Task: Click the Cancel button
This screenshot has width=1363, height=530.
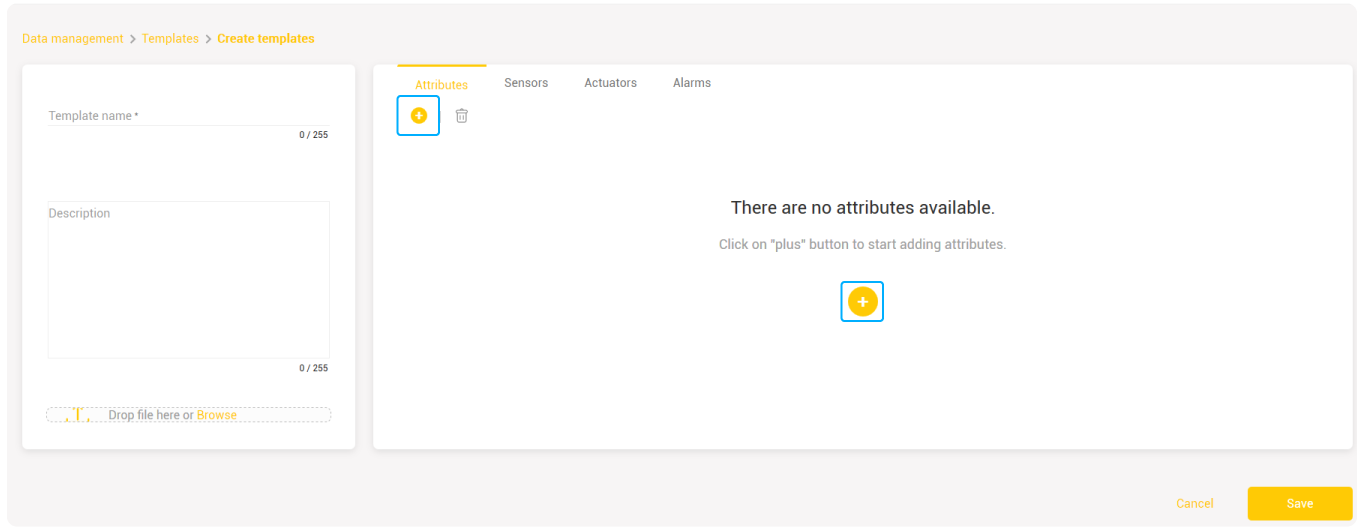Action: coord(1194,504)
